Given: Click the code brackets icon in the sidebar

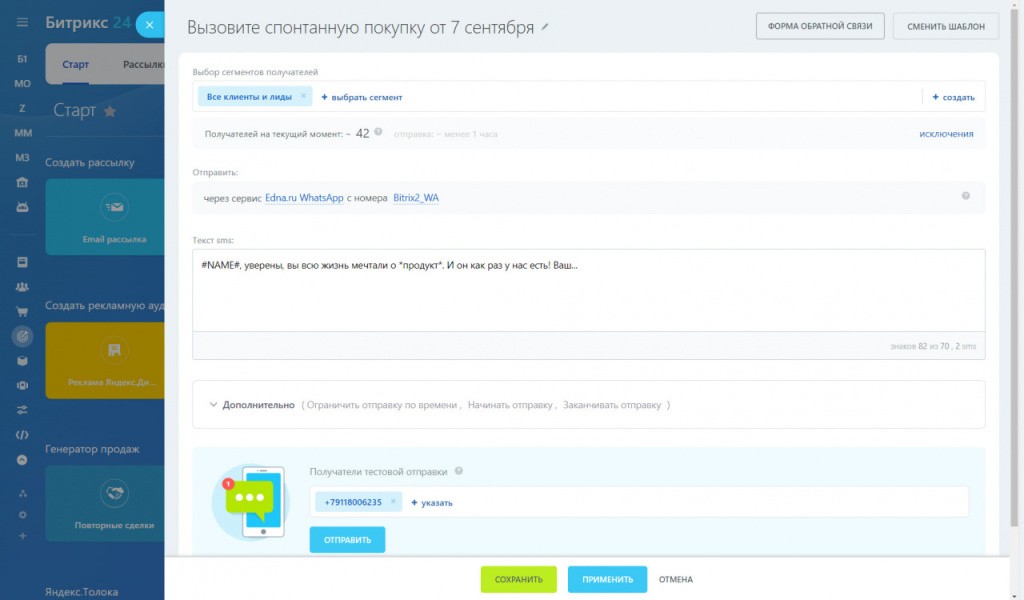Looking at the screenshot, I should click(22, 435).
